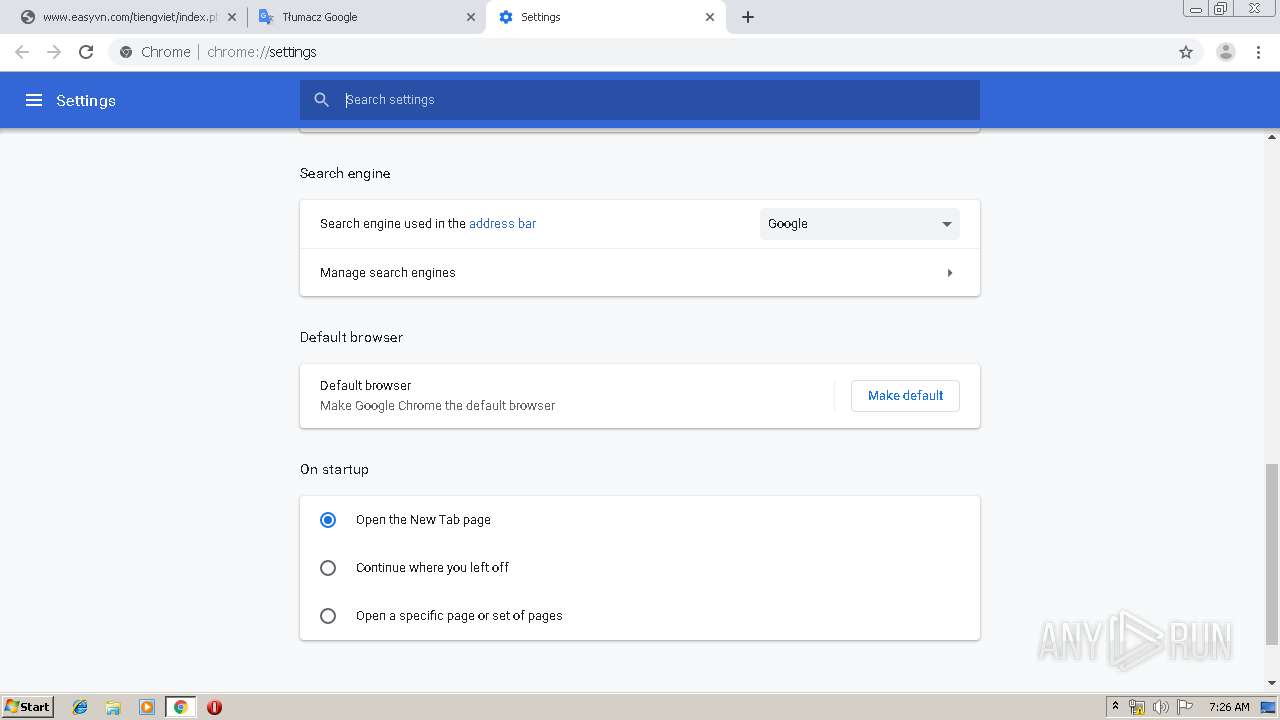The image size is (1280, 720).
Task: Click the 7:26 AM clock
Action: 1229,707
